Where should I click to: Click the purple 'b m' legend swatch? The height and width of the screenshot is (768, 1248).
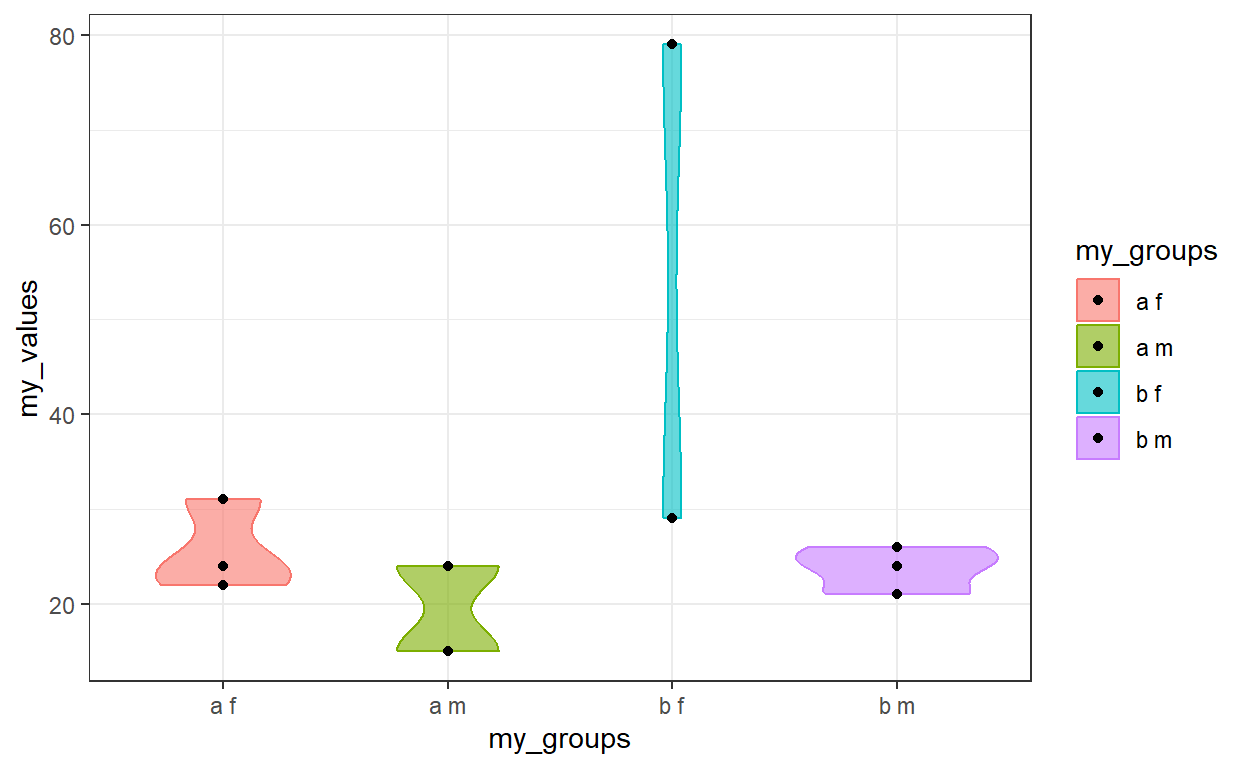pyautogui.click(x=1098, y=438)
